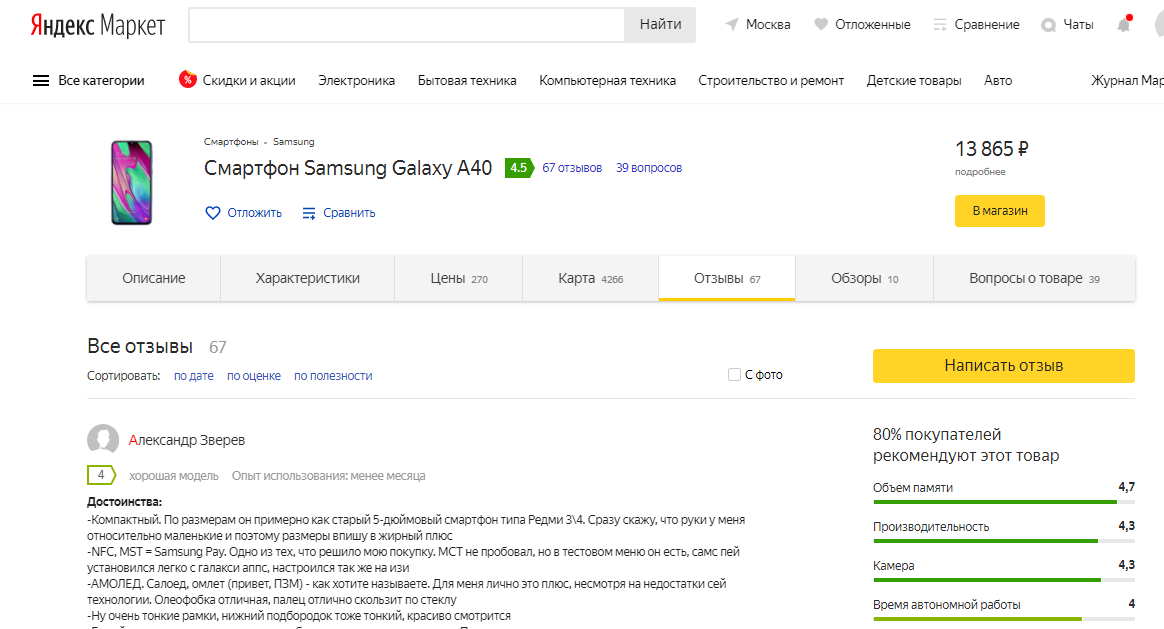Enable the С фото checkbox
The height and width of the screenshot is (629, 1164).
(x=735, y=375)
